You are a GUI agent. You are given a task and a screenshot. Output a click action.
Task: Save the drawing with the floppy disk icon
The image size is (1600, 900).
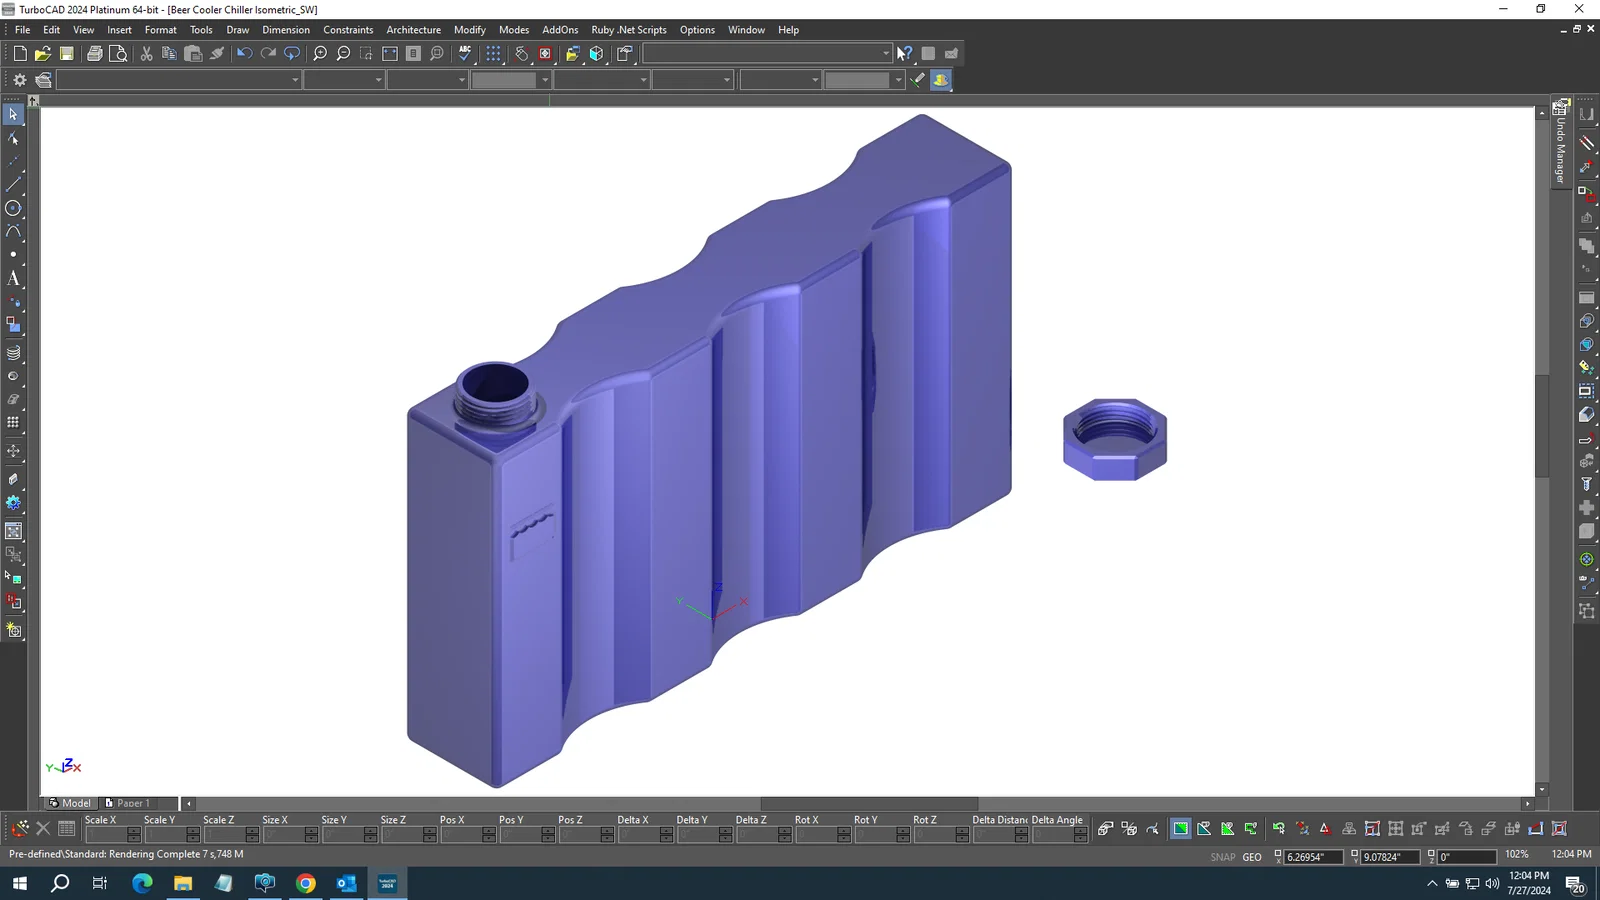click(x=66, y=54)
